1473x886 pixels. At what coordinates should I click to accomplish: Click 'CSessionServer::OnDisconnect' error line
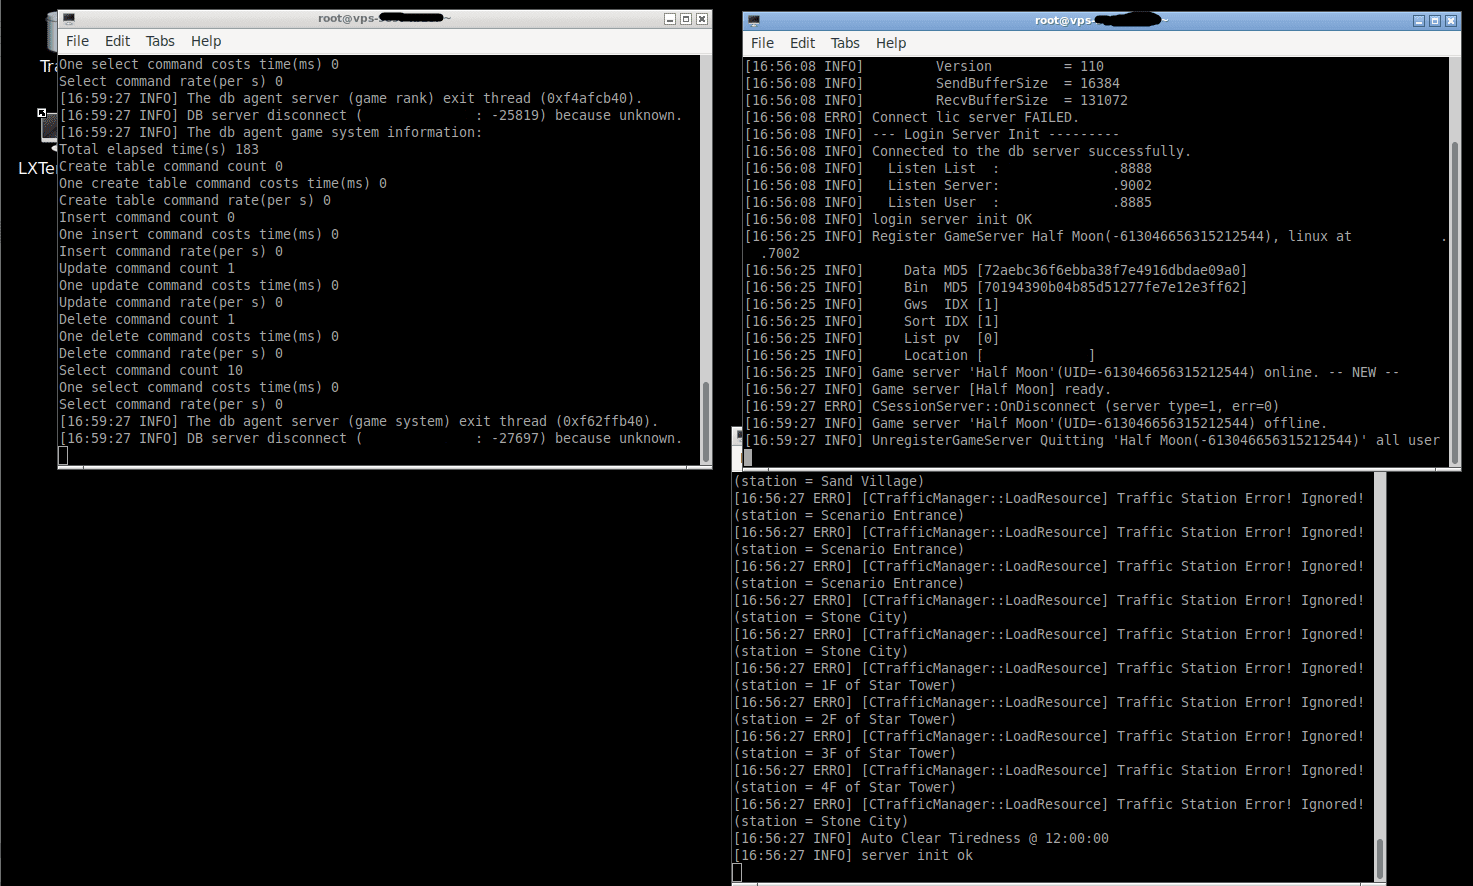pyautogui.click(x=1012, y=406)
